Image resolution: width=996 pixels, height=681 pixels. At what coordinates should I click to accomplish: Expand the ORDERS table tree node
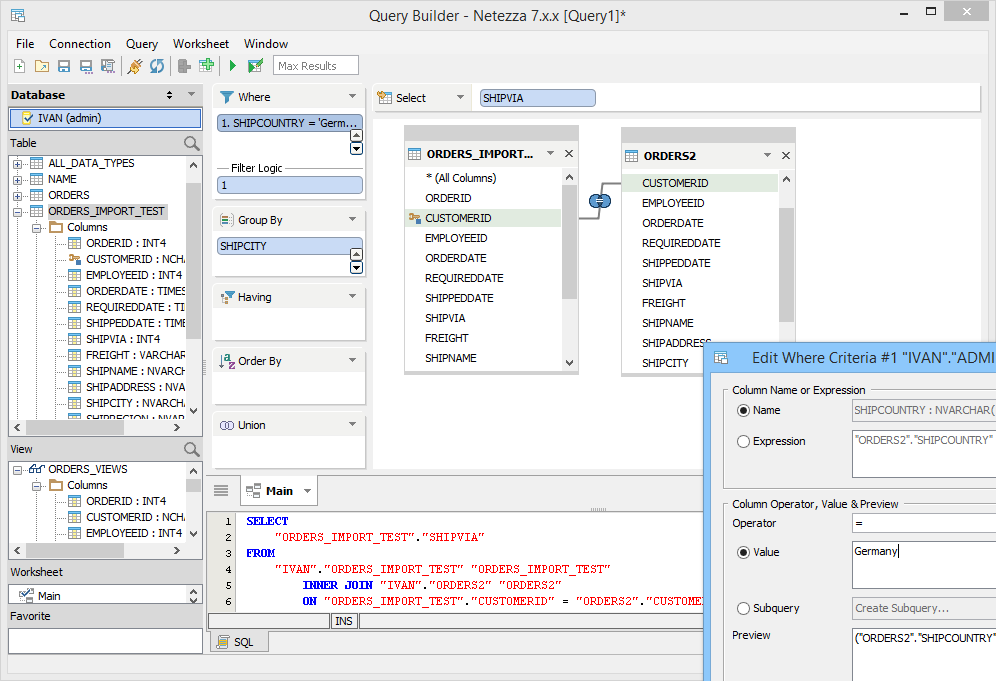point(17,195)
